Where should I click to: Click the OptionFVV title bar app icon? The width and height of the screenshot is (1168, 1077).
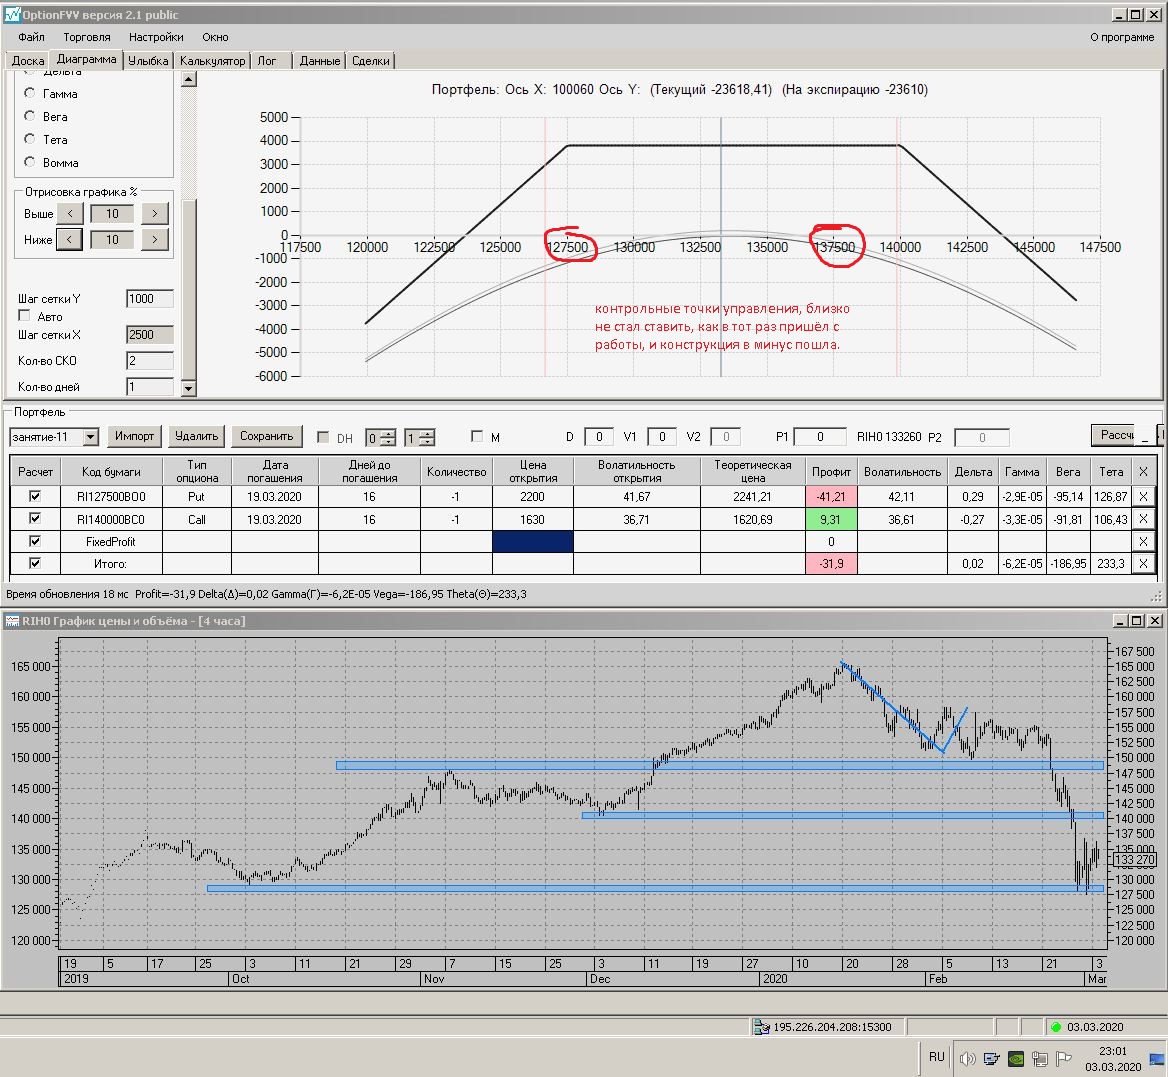12,14
